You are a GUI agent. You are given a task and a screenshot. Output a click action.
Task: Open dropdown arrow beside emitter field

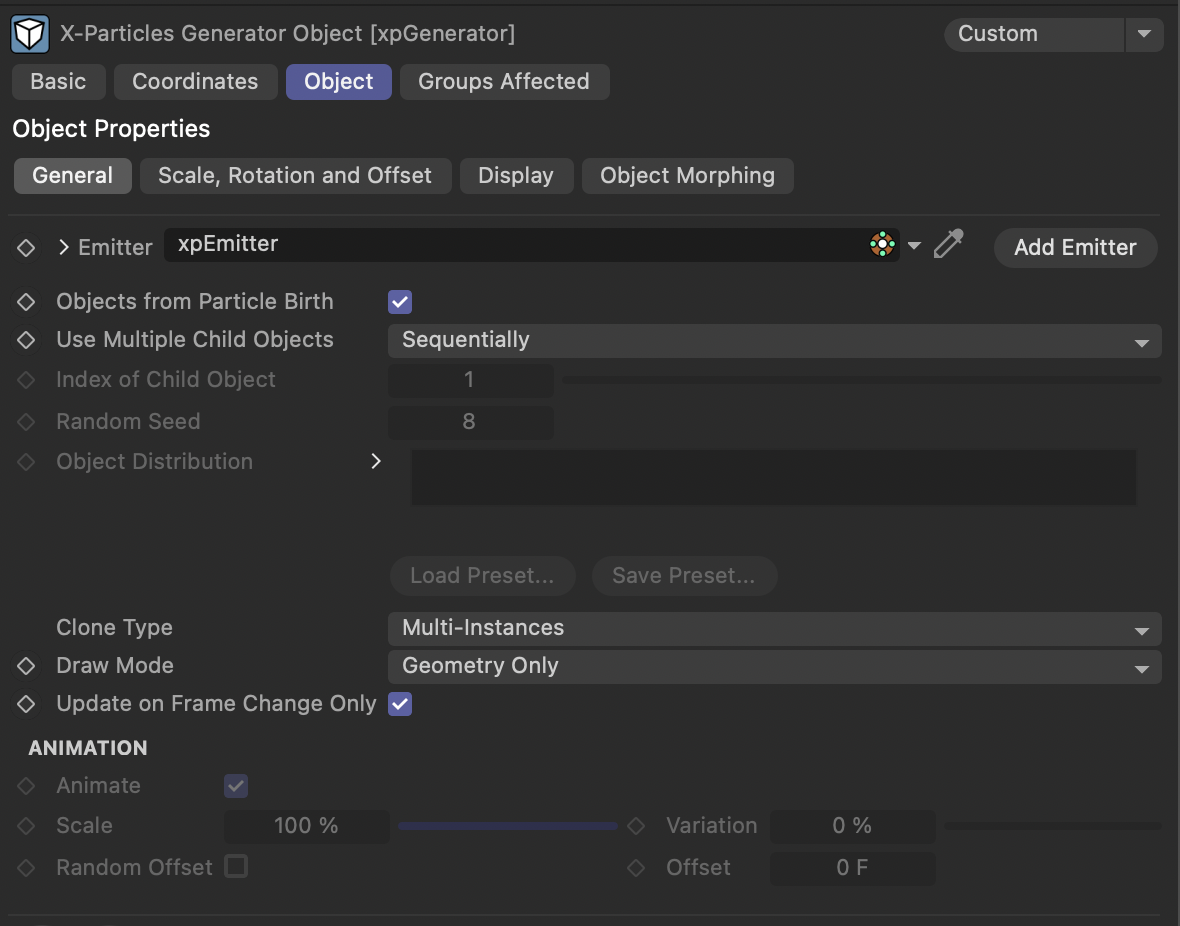coord(914,245)
